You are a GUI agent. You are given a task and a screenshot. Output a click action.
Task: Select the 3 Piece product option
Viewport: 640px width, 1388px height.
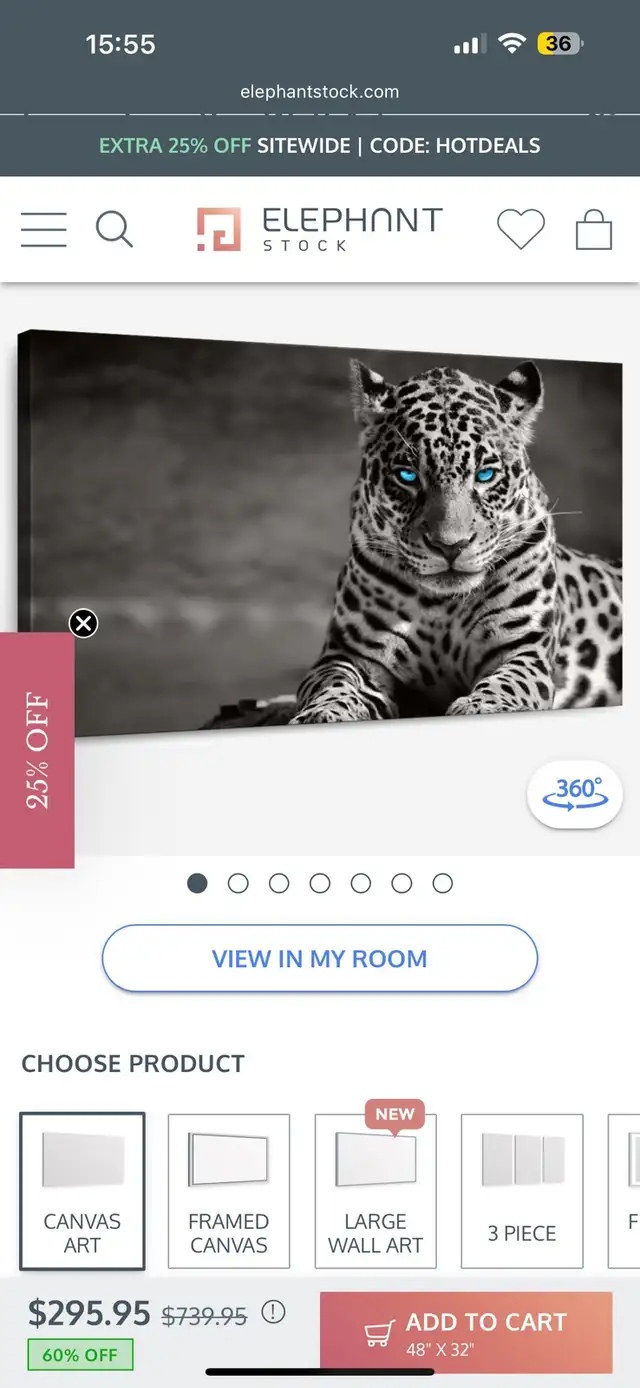522,1191
